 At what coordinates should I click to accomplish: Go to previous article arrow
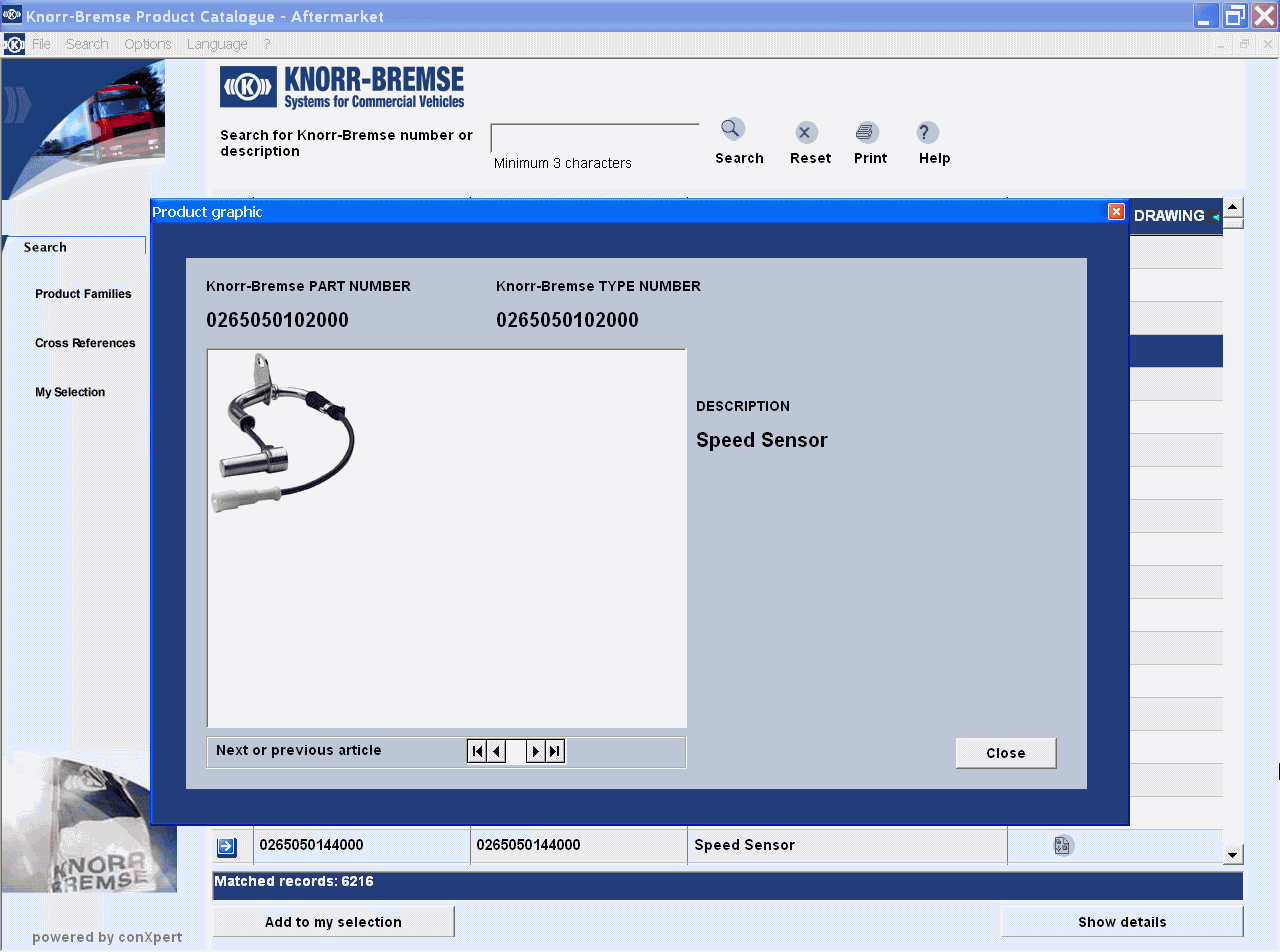point(496,751)
